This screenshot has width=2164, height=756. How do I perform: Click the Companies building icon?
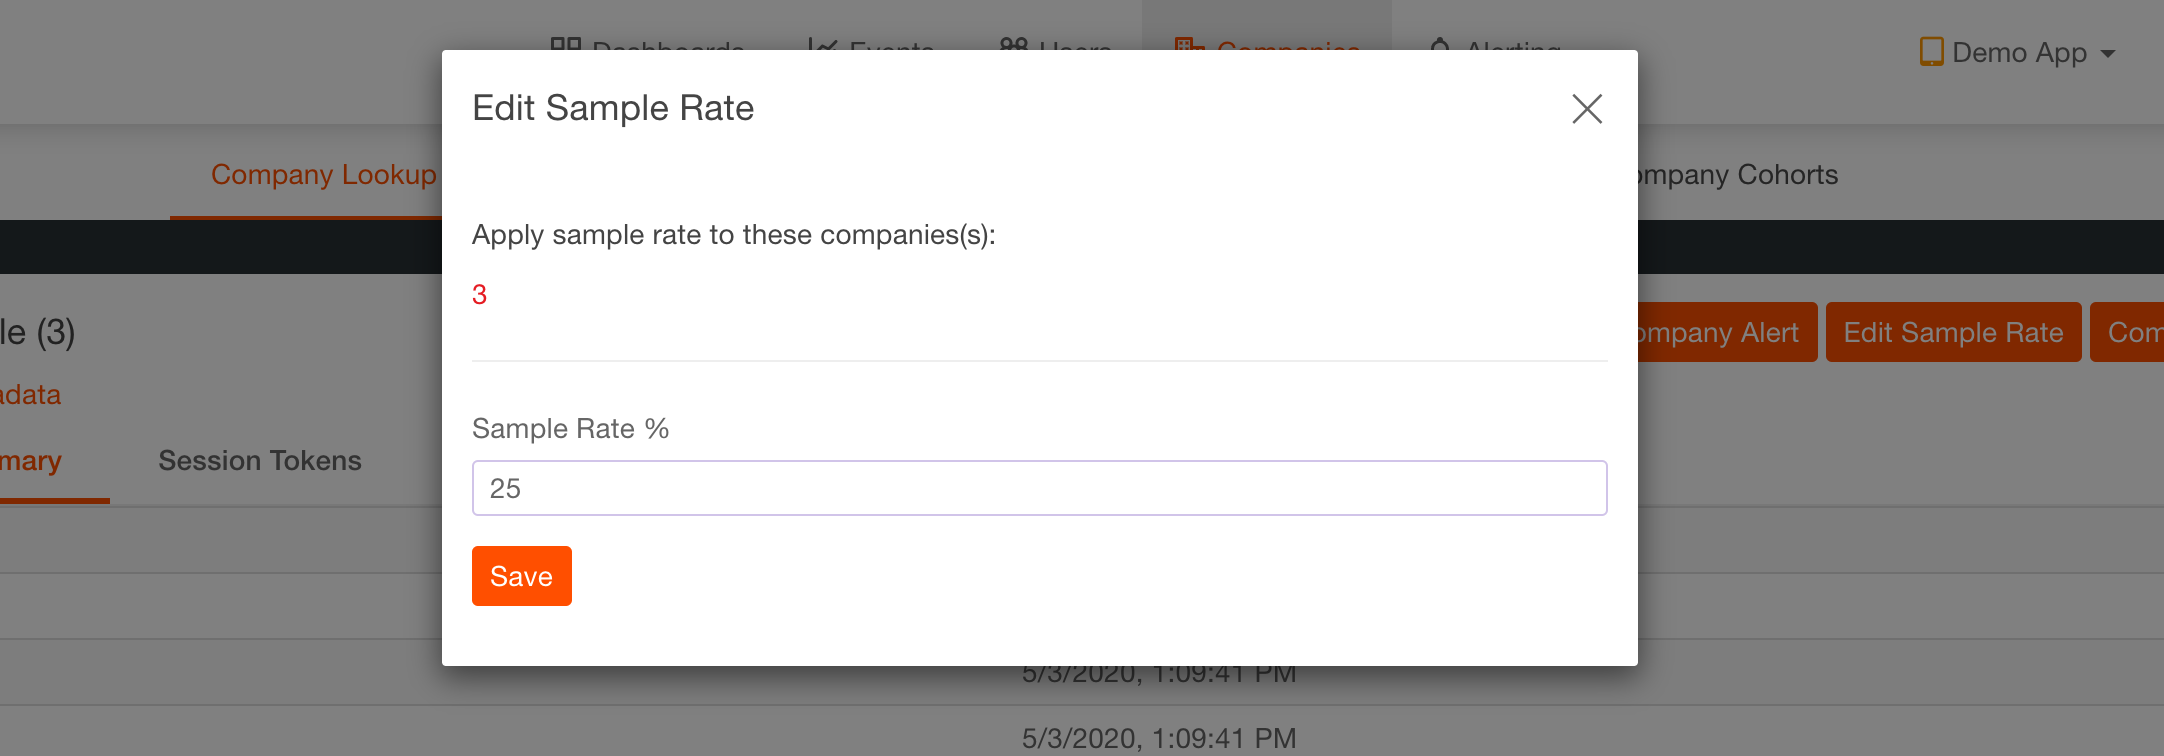(1189, 45)
